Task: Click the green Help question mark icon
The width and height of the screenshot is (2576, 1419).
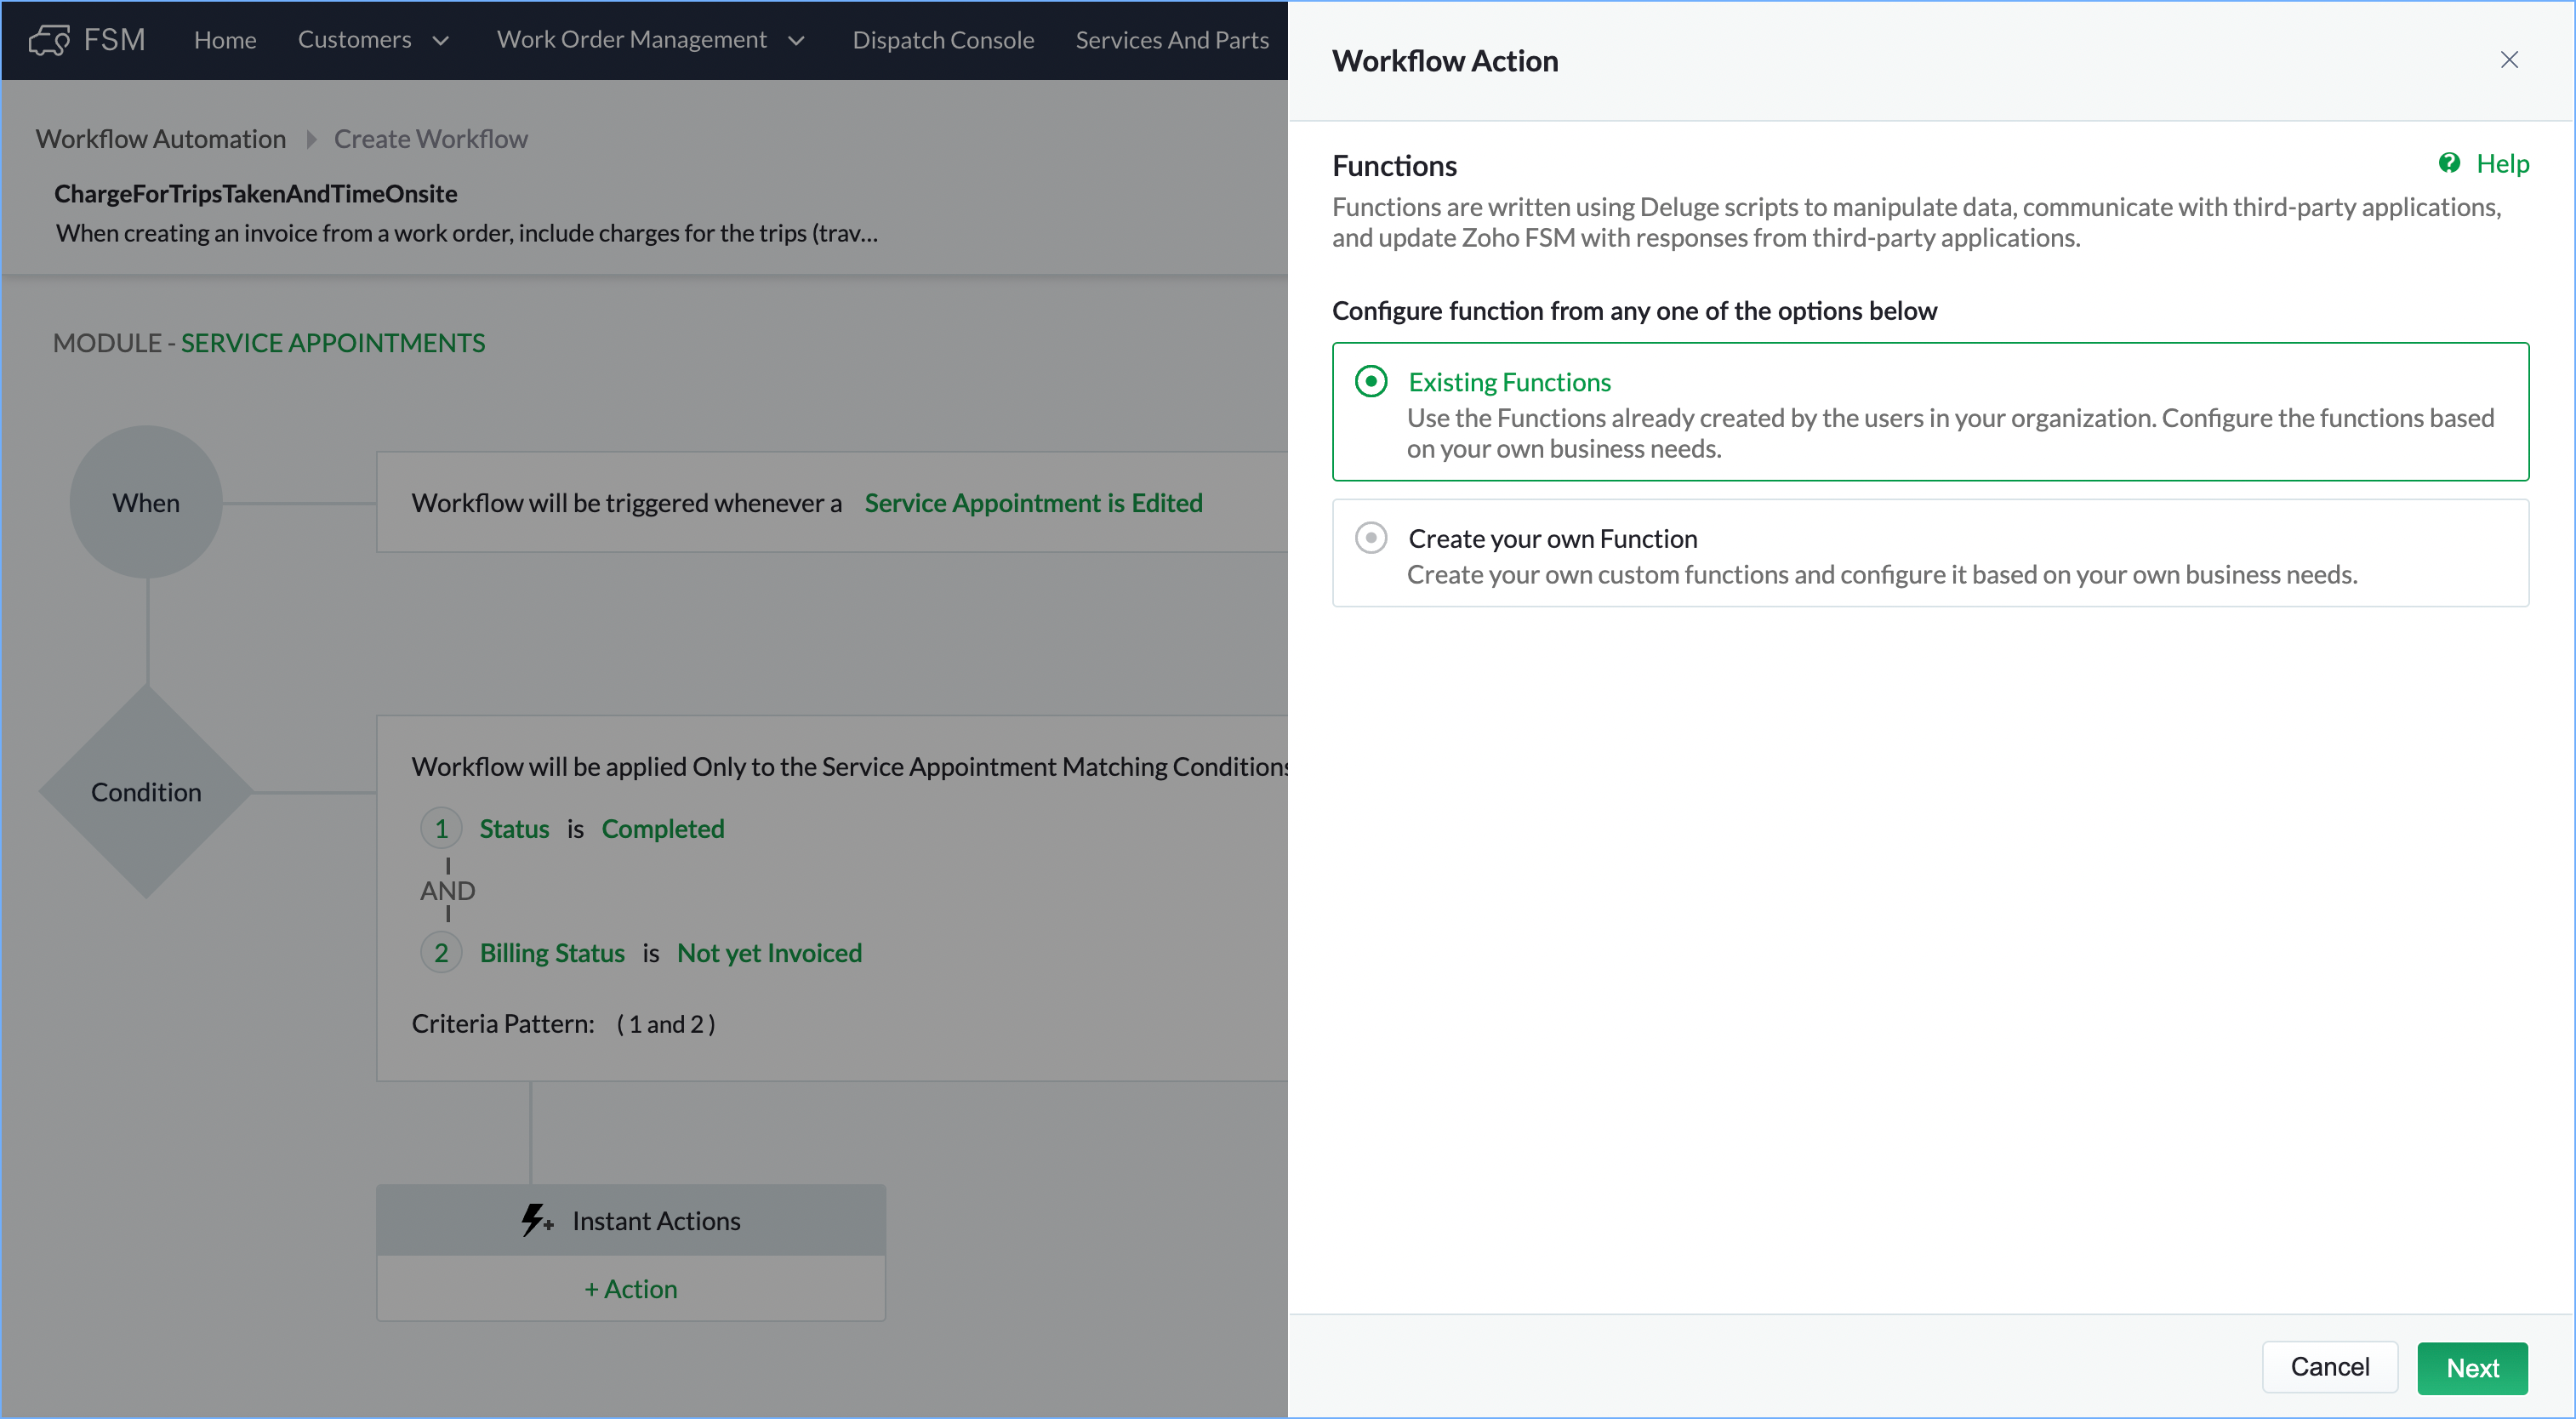Action: (2449, 163)
